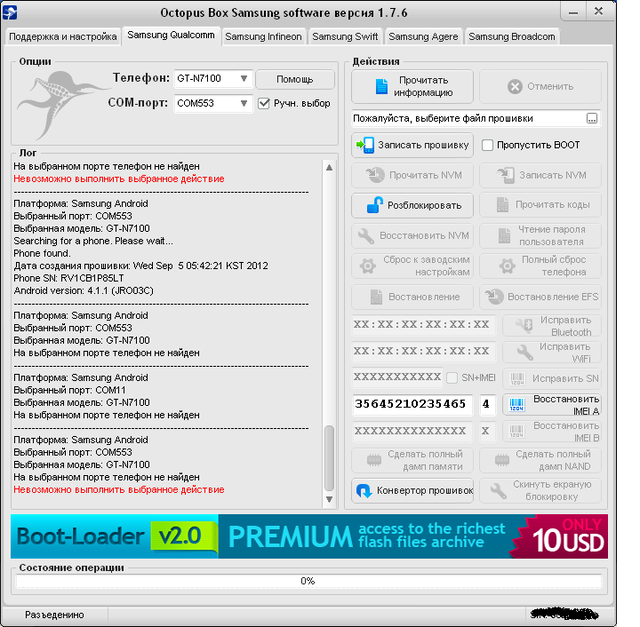Screen dimensions: 640x627
Task: Toggle the manual selection (Ручн. выбор) checkbox
Action: pos(264,103)
